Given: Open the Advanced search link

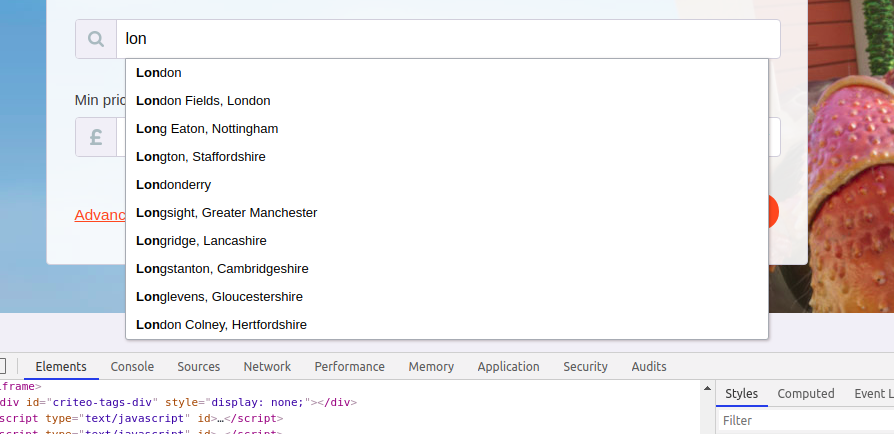Looking at the screenshot, I should (100, 215).
